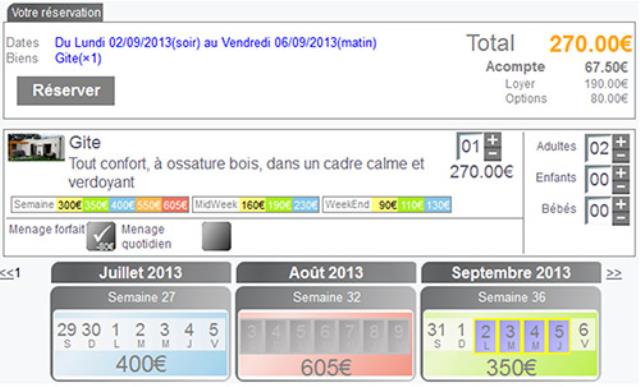Go to next months with >> link
Image resolution: width=640 pixels, height=387 pixels.
tap(614, 273)
